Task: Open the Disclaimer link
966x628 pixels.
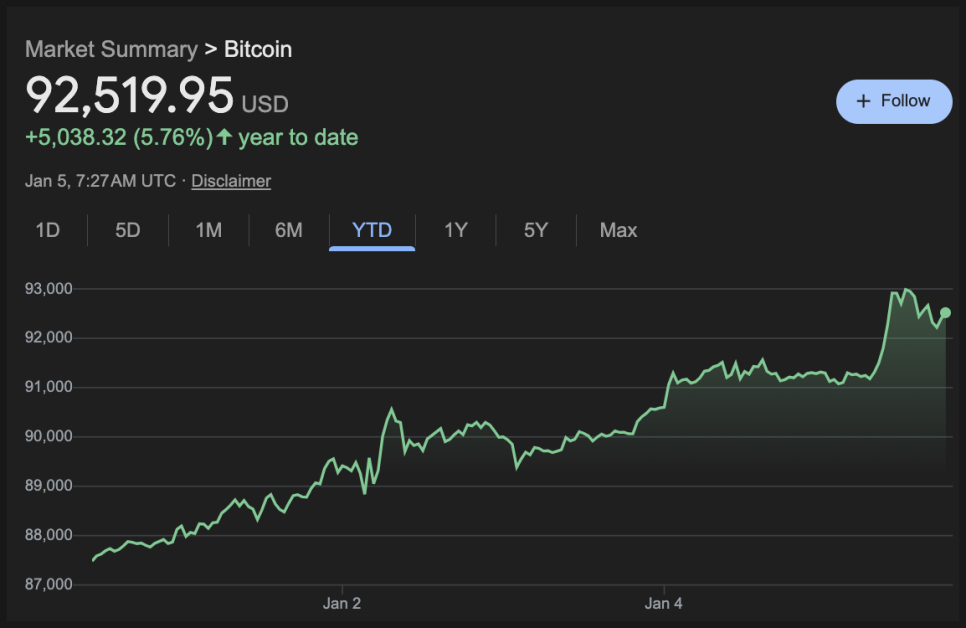Action: point(231,181)
